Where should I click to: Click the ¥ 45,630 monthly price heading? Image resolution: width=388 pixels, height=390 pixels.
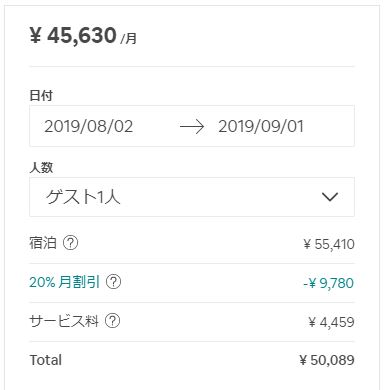coord(73,35)
